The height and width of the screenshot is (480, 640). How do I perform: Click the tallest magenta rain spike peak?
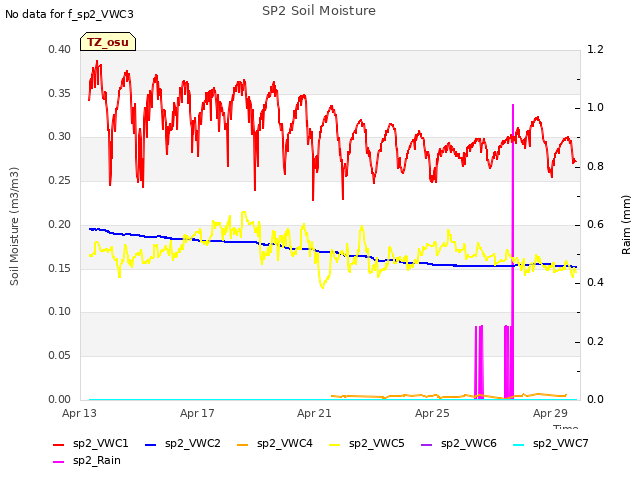pyautogui.click(x=513, y=105)
